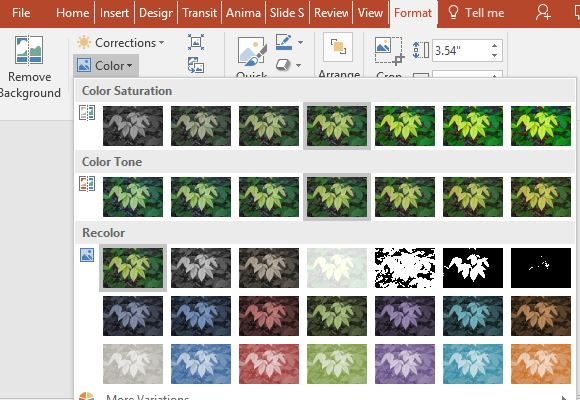580x400 pixels.
Task: Open the File menu tab
Action: point(21,13)
